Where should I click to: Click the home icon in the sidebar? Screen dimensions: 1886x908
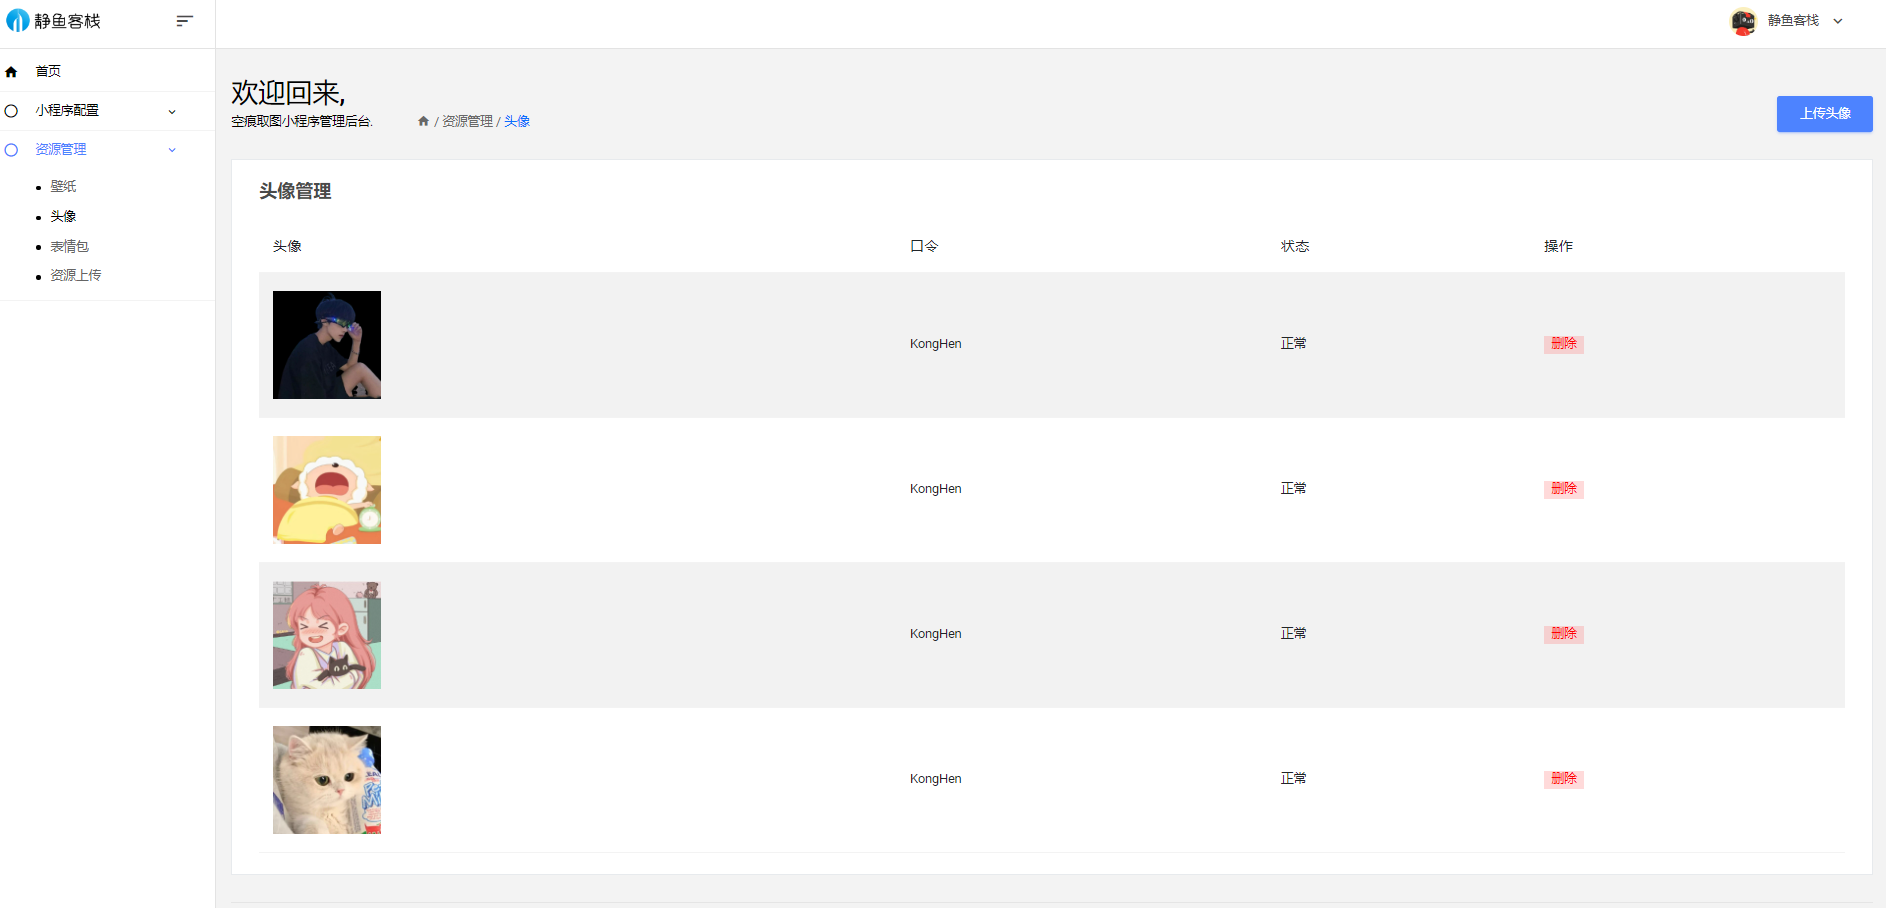click(x=11, y=72)
